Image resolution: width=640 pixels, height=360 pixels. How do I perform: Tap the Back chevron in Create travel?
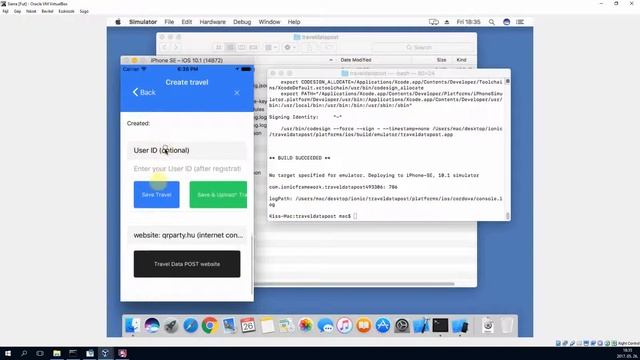point(144,92)
